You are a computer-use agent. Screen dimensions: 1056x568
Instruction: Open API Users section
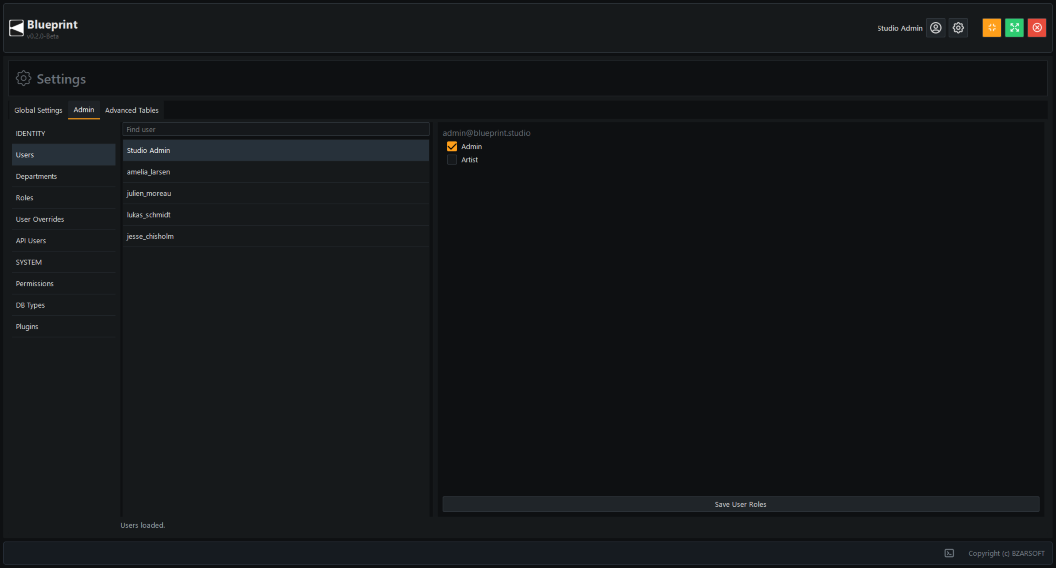63,241
